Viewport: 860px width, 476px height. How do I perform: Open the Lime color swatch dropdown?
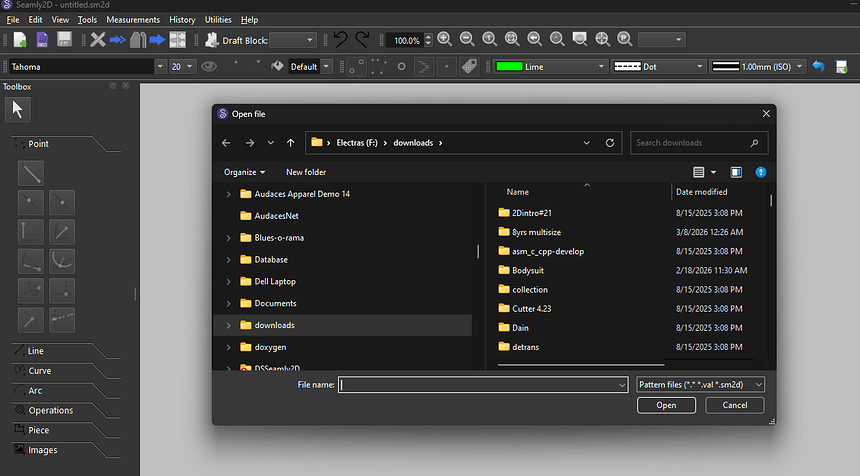(x=550, y=66)
